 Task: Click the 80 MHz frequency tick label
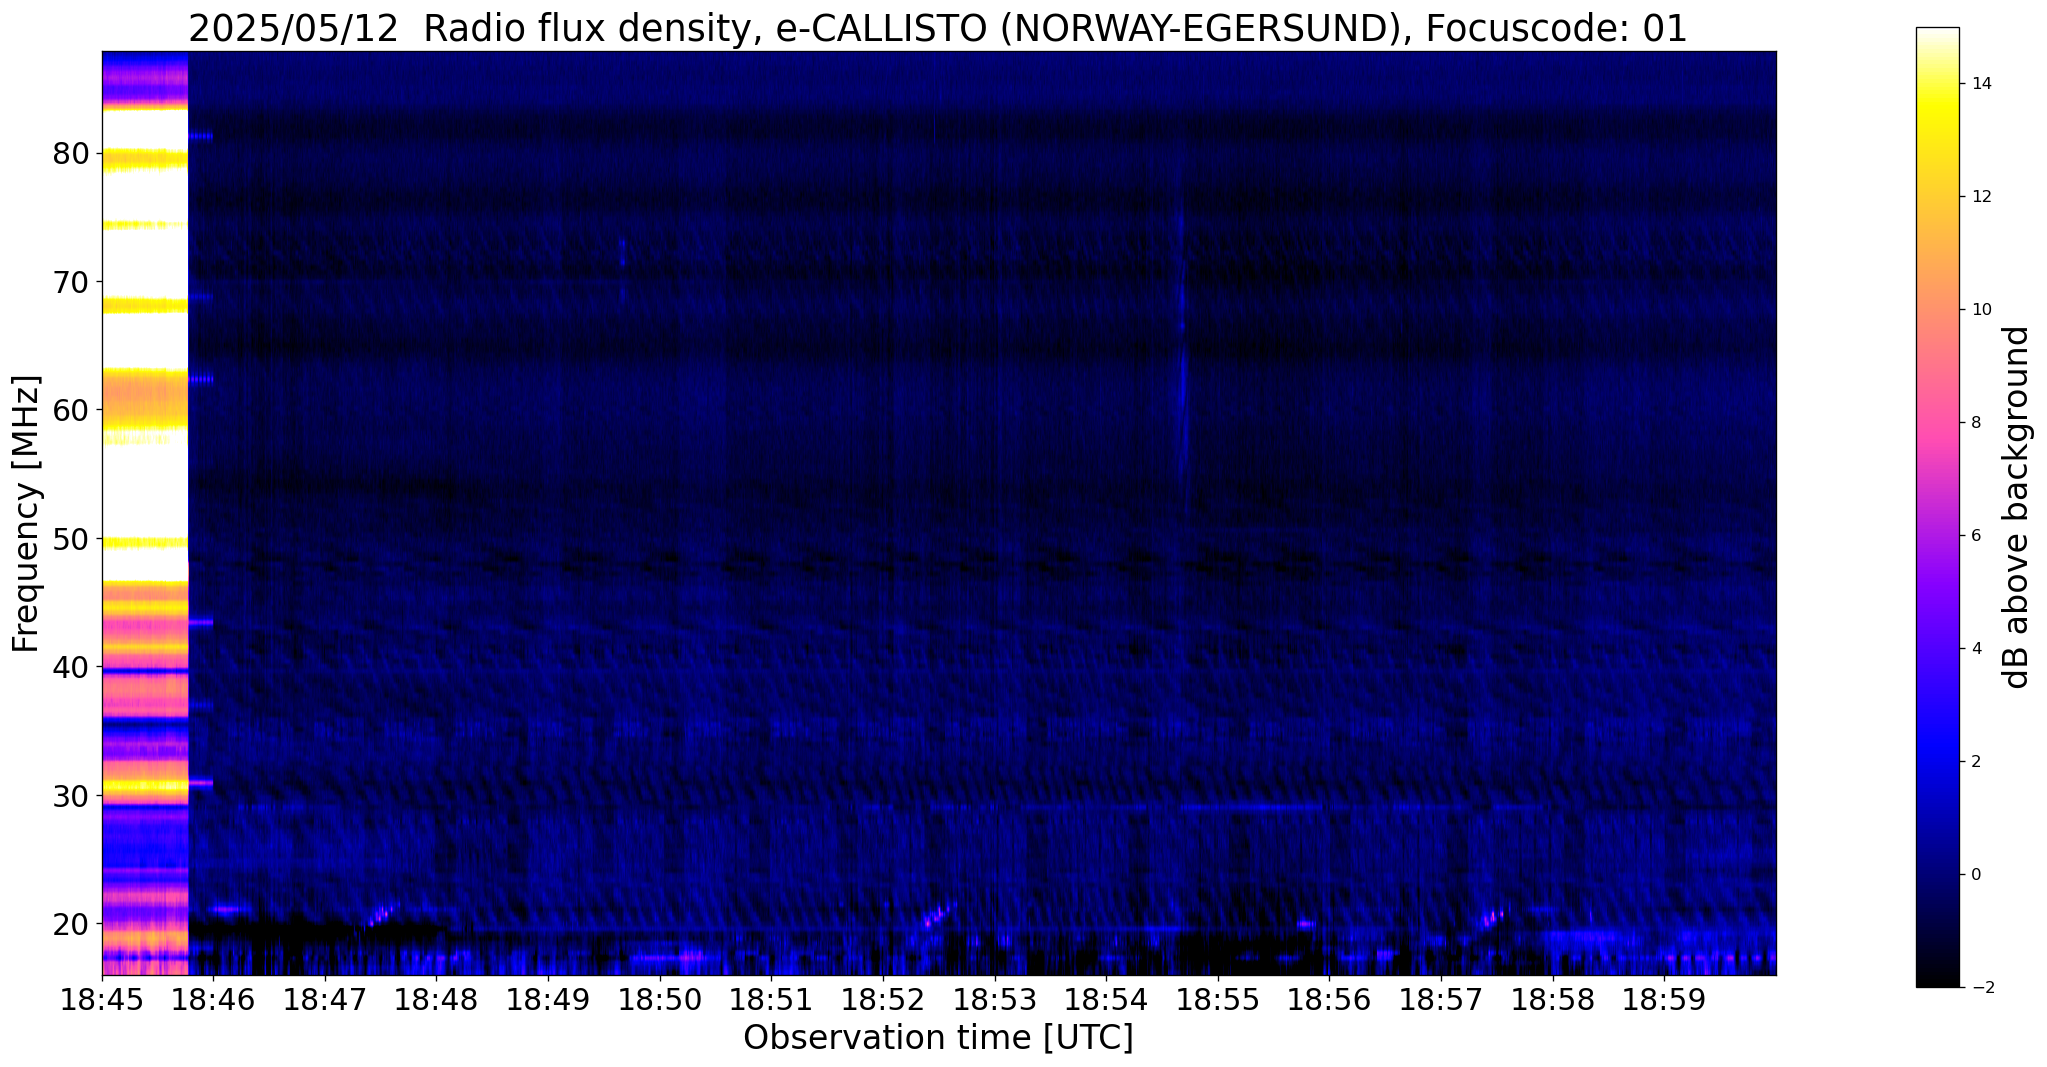(73, 153)
